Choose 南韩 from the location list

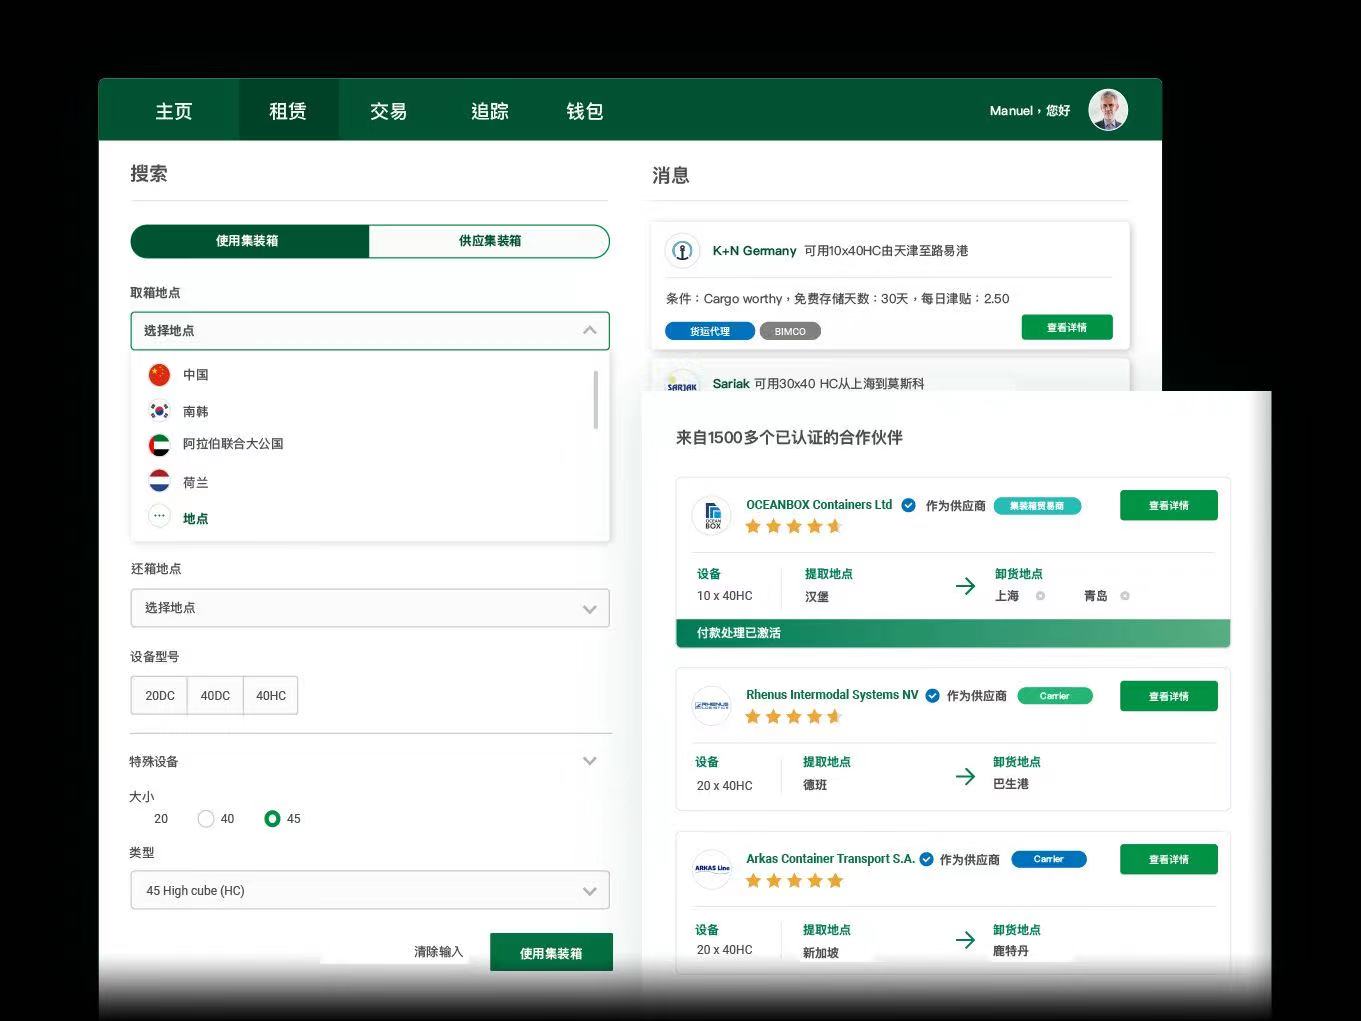195,411
